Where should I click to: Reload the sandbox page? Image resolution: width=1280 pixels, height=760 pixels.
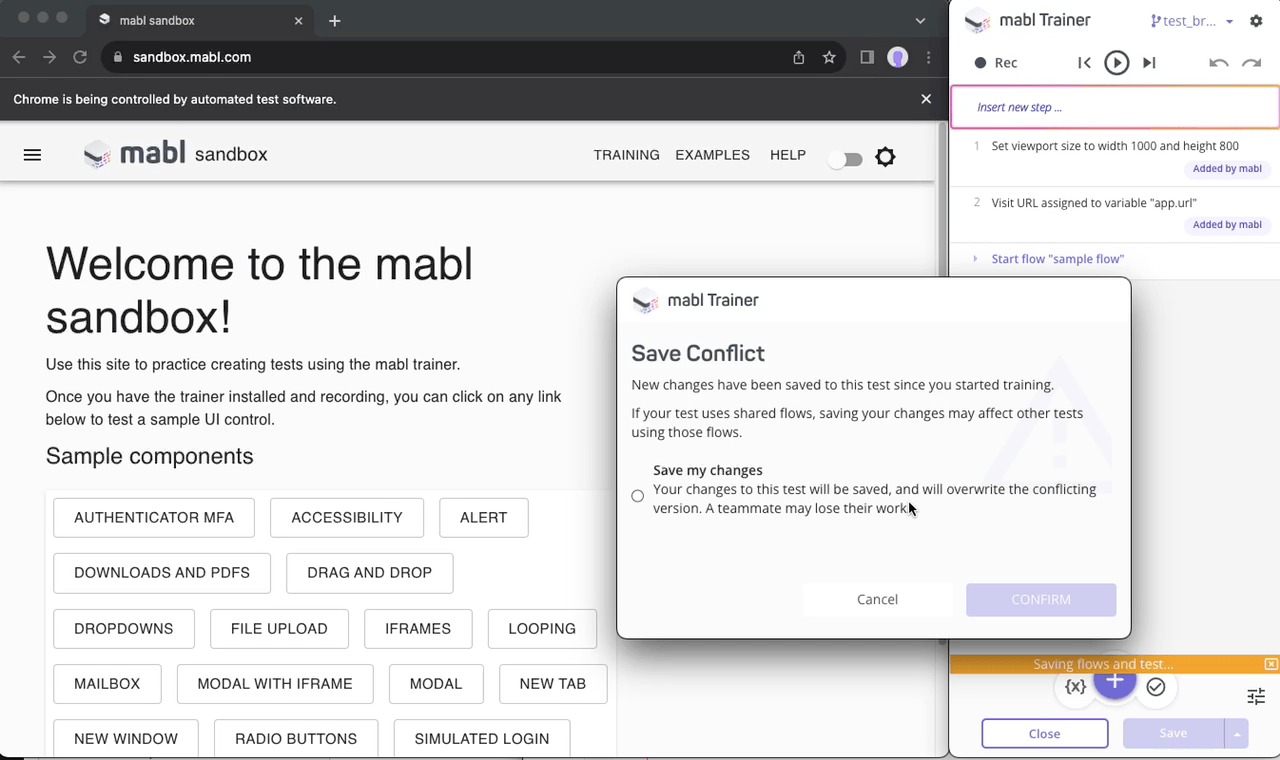tap(80, 57)
